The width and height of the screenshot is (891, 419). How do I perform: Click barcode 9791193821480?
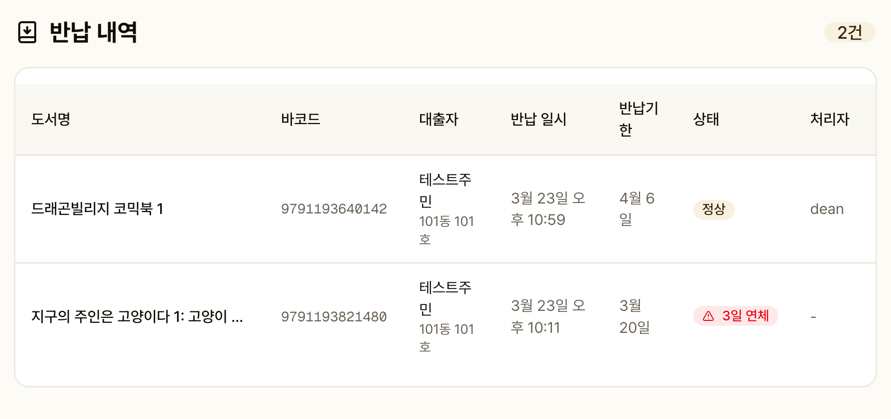[333, 317]
